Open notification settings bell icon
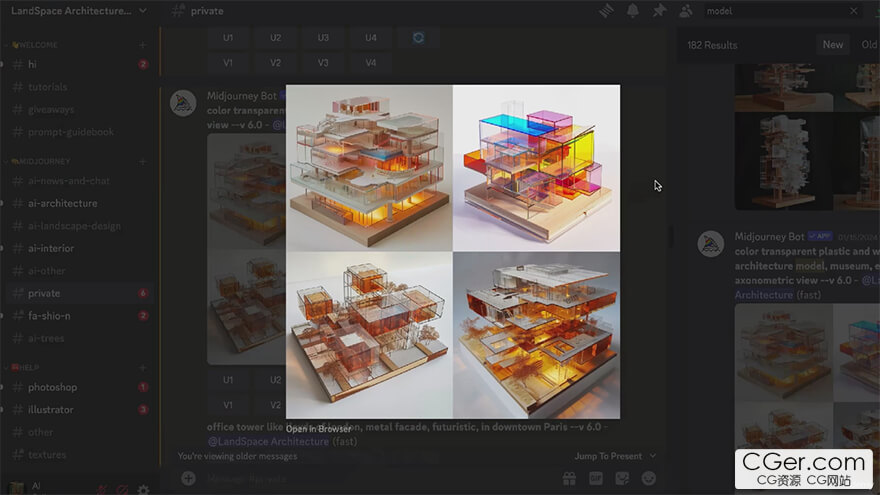The height and width of the screenshot is (495, 880). tap(632, 11)
